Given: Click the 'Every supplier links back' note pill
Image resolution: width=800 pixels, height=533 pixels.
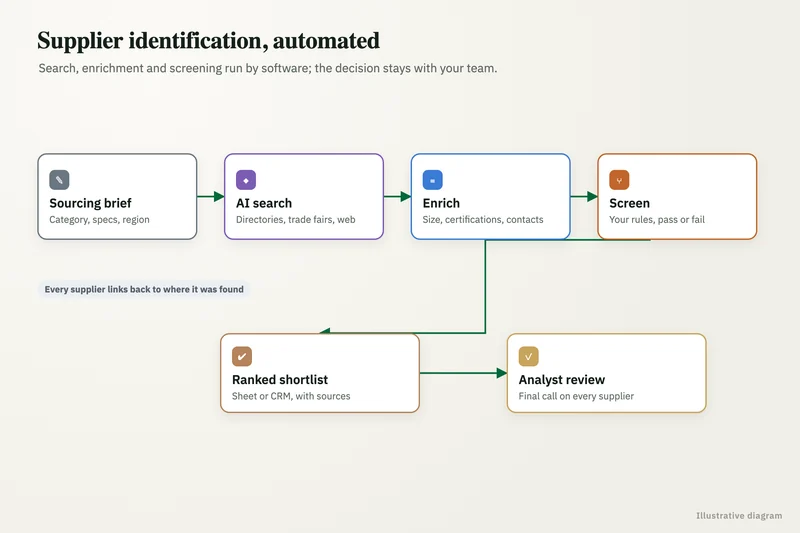Looking at the screenshot, I should pyautogui.click(x=144, y=289).
